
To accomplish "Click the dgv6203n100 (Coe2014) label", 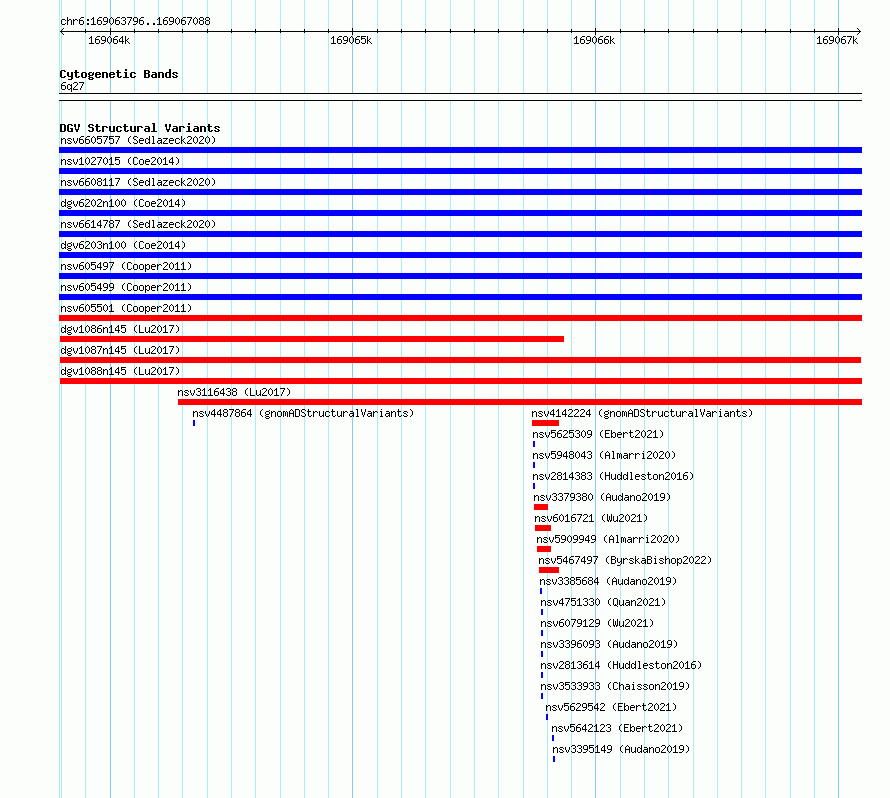I will (123, 245).
